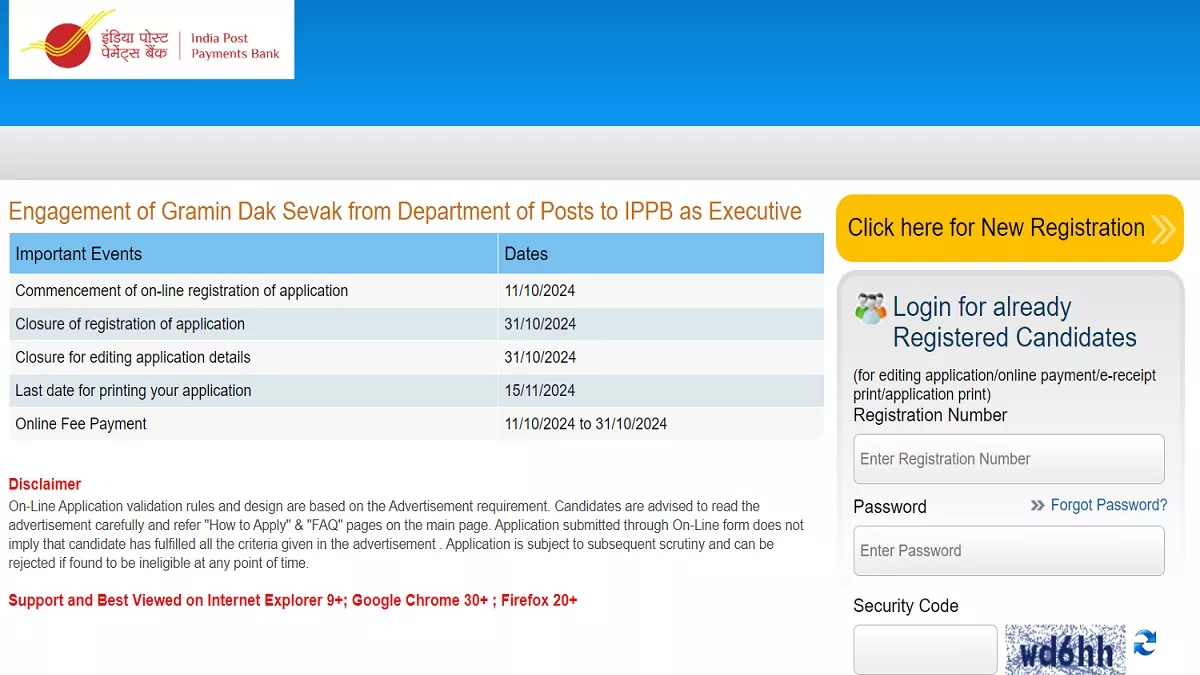This screenshot has height=675, width=1200.
Task: Click the Support and Best Viewed notice
Action: [x=293, y=600]
